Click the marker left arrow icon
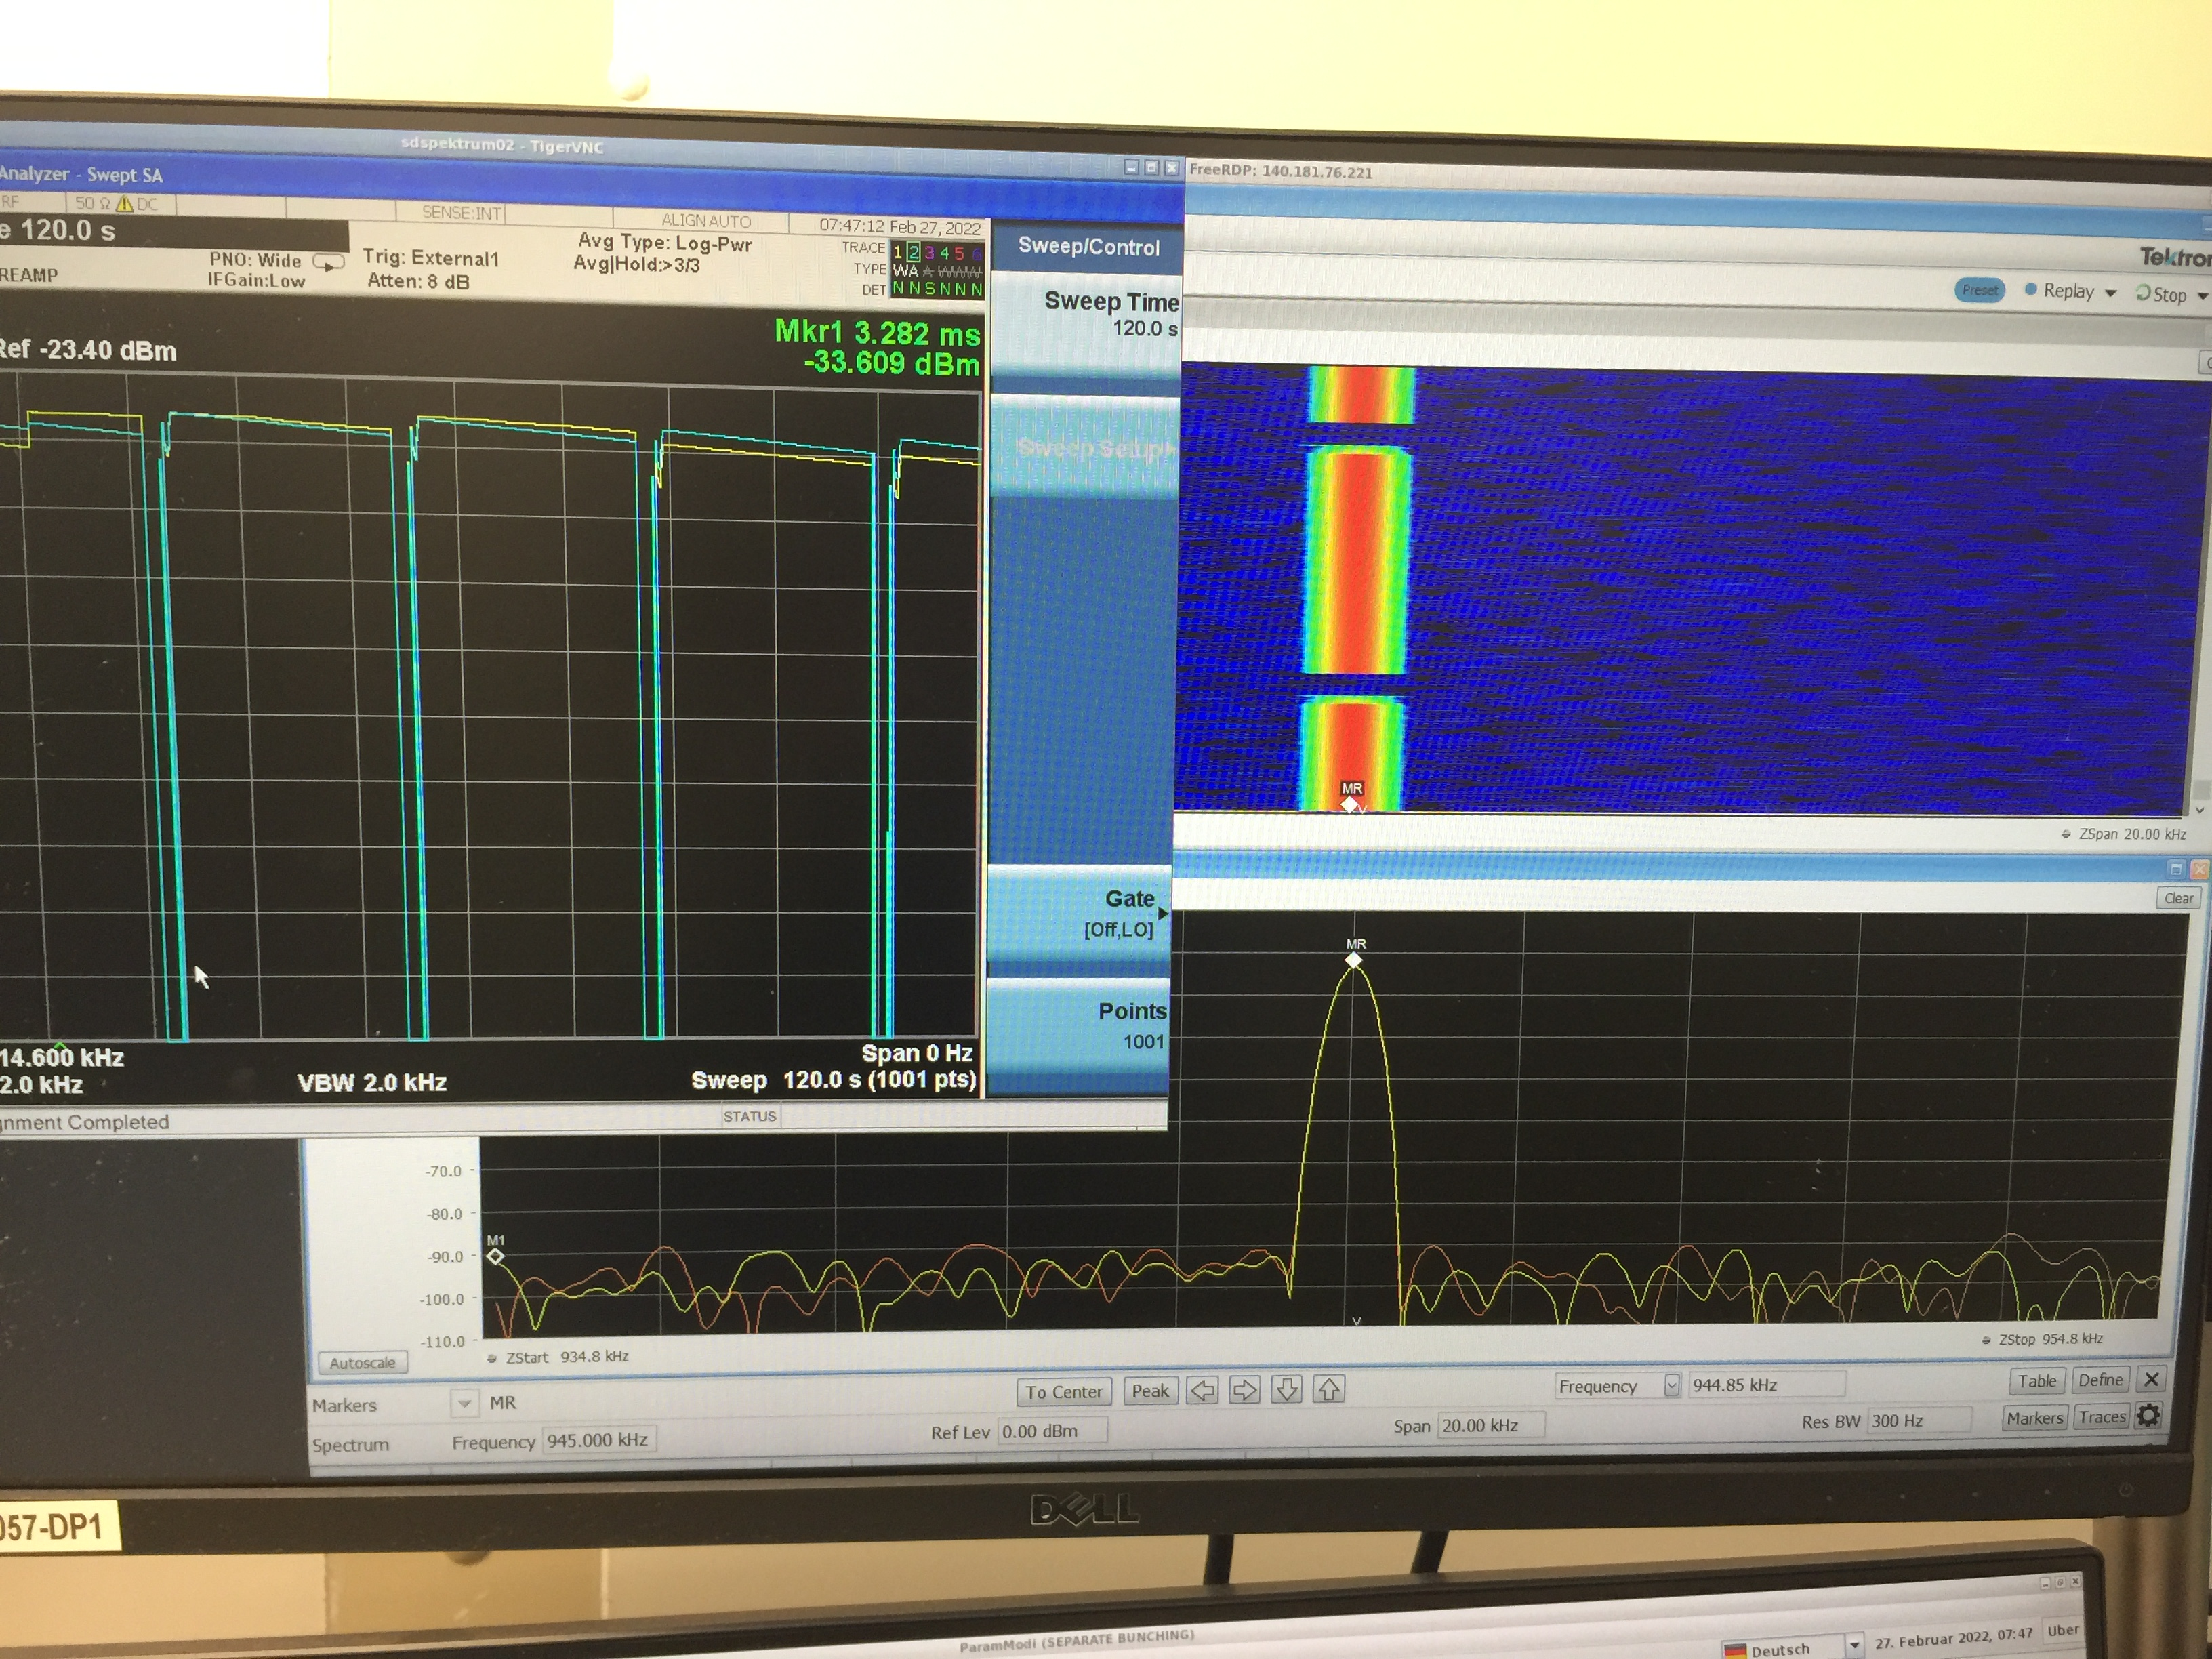Screen dimensions: 2212x1659 [x=1202, y=1390]
